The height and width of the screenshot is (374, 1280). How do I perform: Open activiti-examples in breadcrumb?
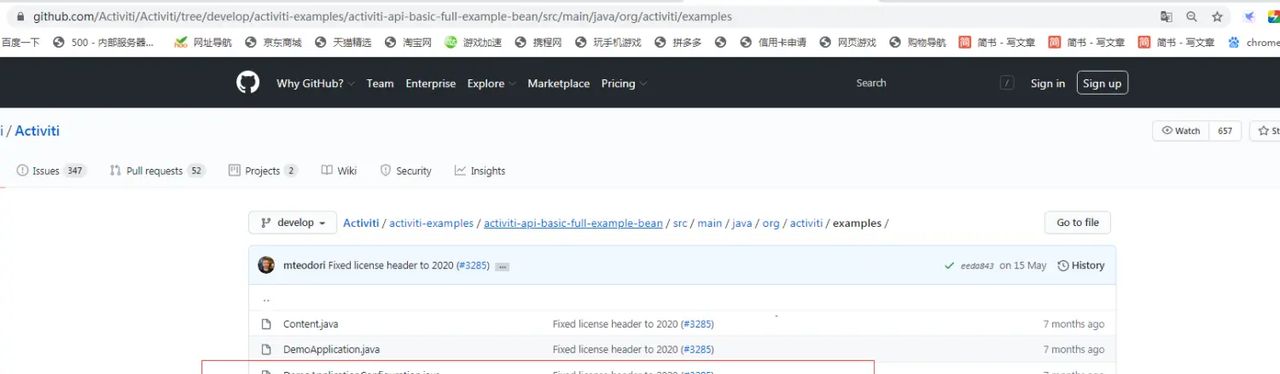pos(431,223)
